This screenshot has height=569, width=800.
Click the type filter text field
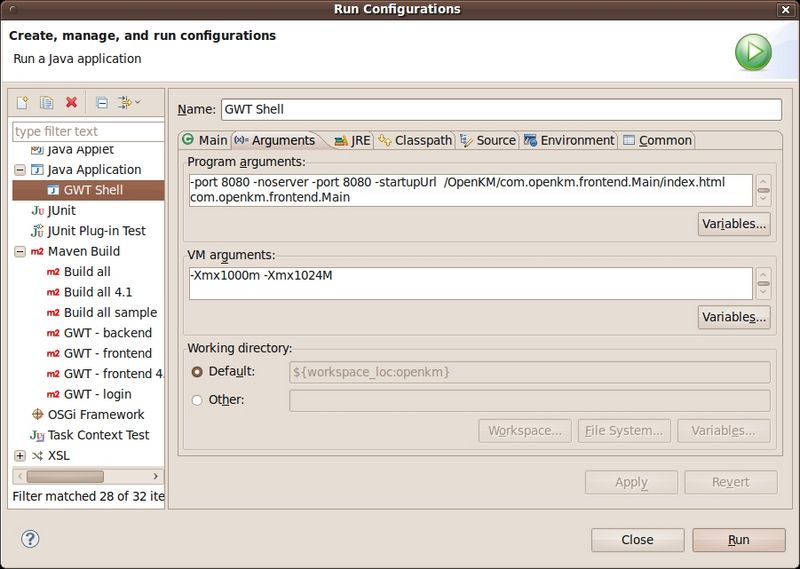[88, 131]
